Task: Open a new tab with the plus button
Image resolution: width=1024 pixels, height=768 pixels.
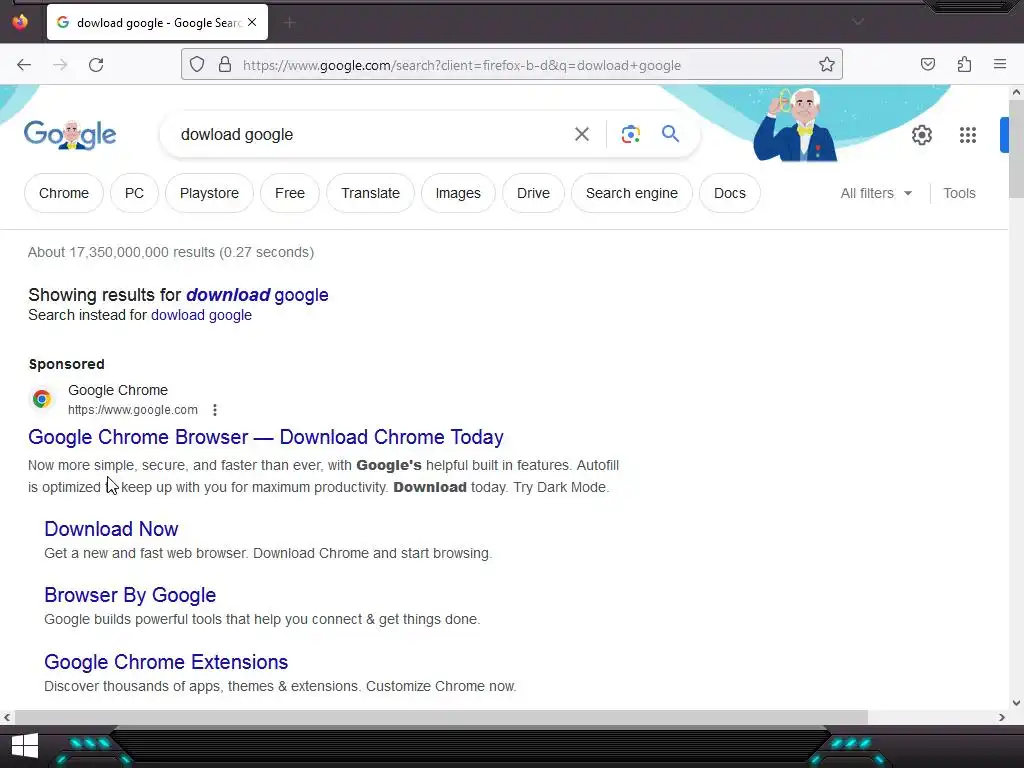Action: (290, 23)
